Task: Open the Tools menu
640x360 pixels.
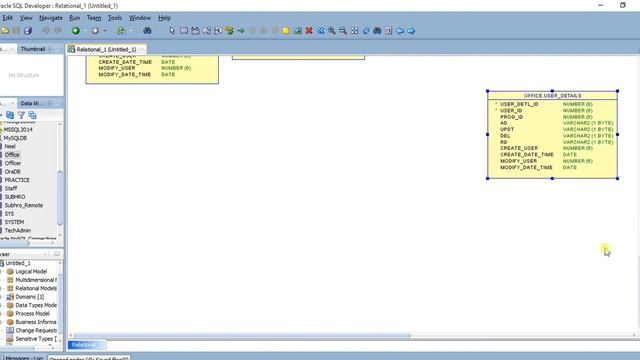Action: tap(115, 18)
